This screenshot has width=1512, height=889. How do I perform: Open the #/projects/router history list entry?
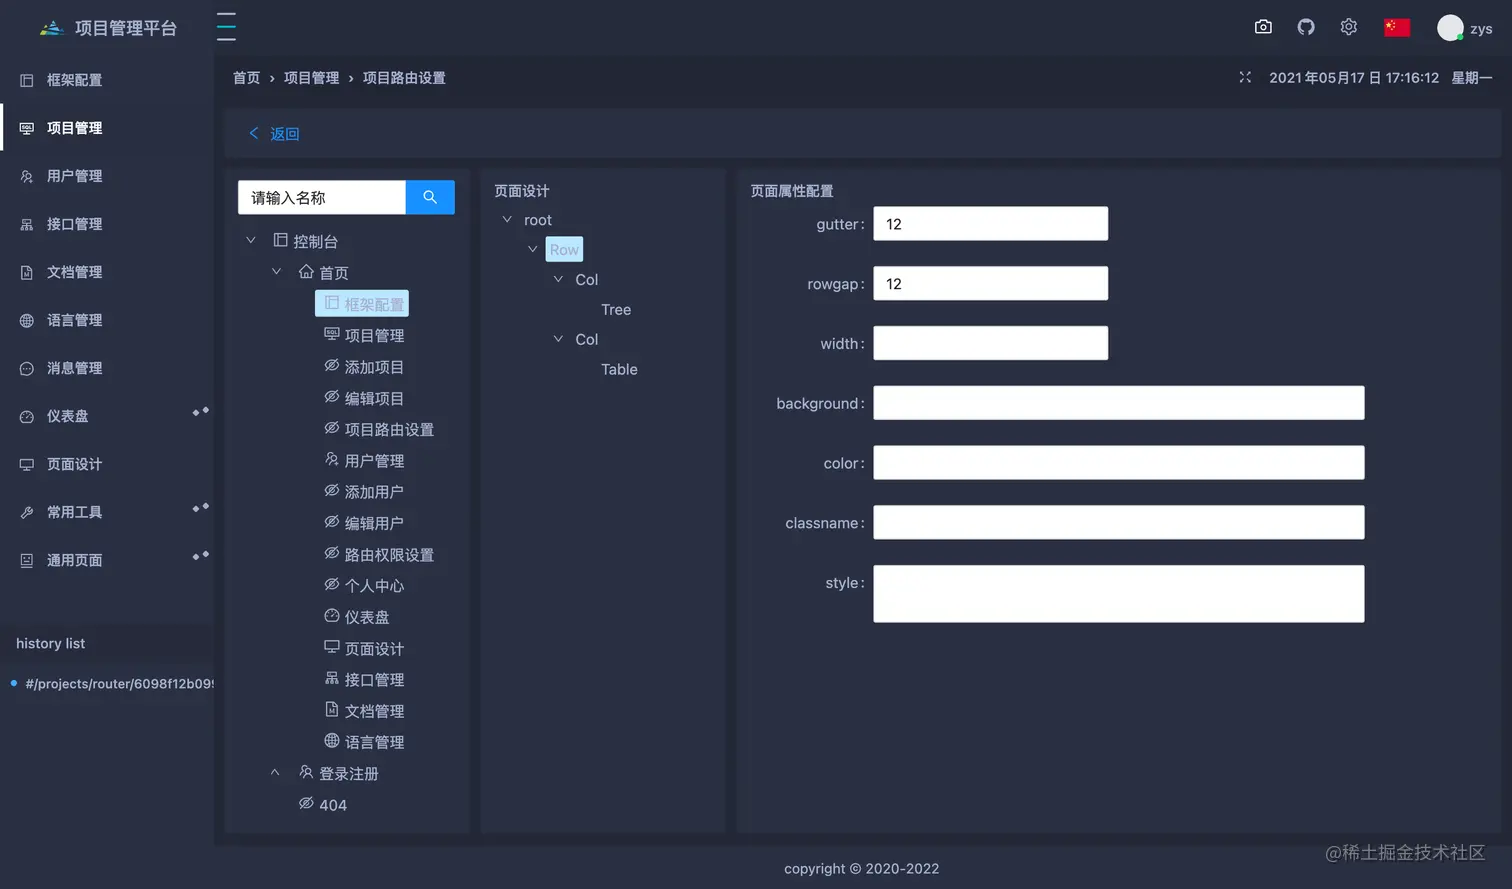pos(119,684)
